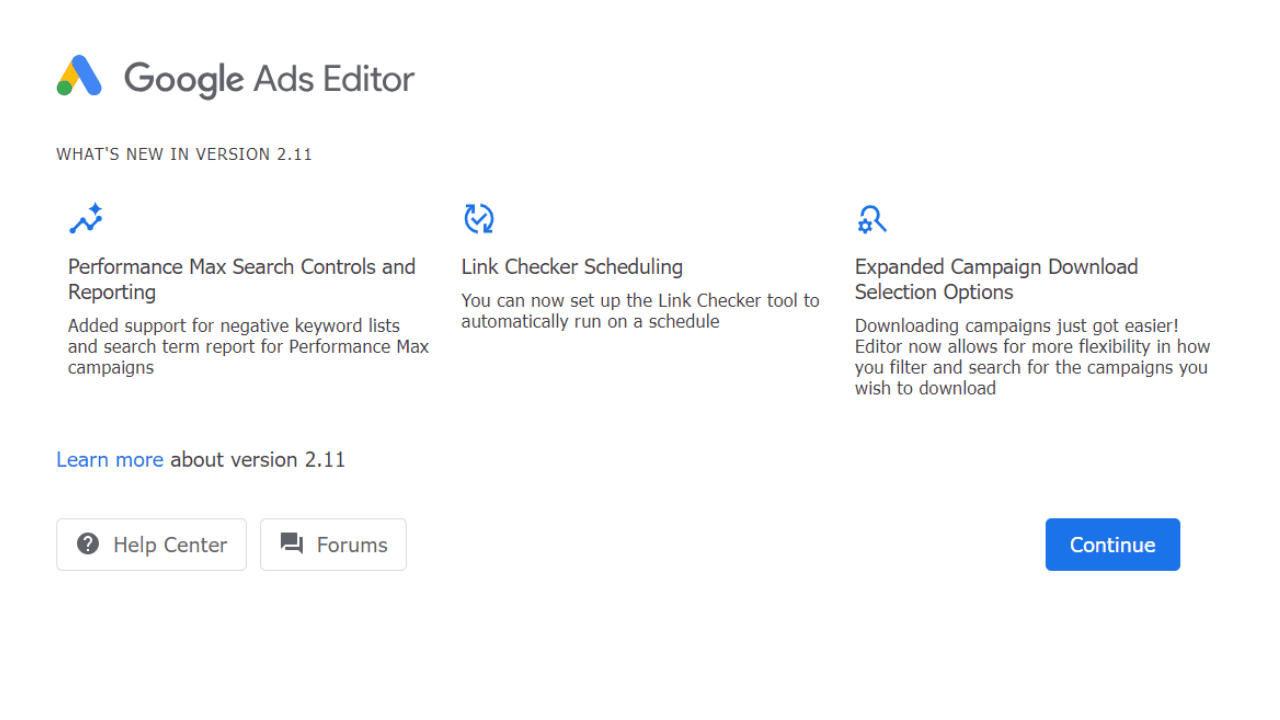Click the campaign download magnifier gear icon
This screenshot has height=720, width=1280.
pyautogui.click(x=872, y=219)
